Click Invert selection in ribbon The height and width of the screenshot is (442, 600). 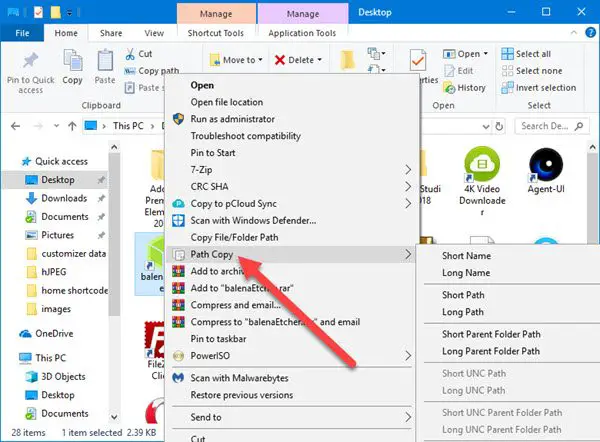538,88
